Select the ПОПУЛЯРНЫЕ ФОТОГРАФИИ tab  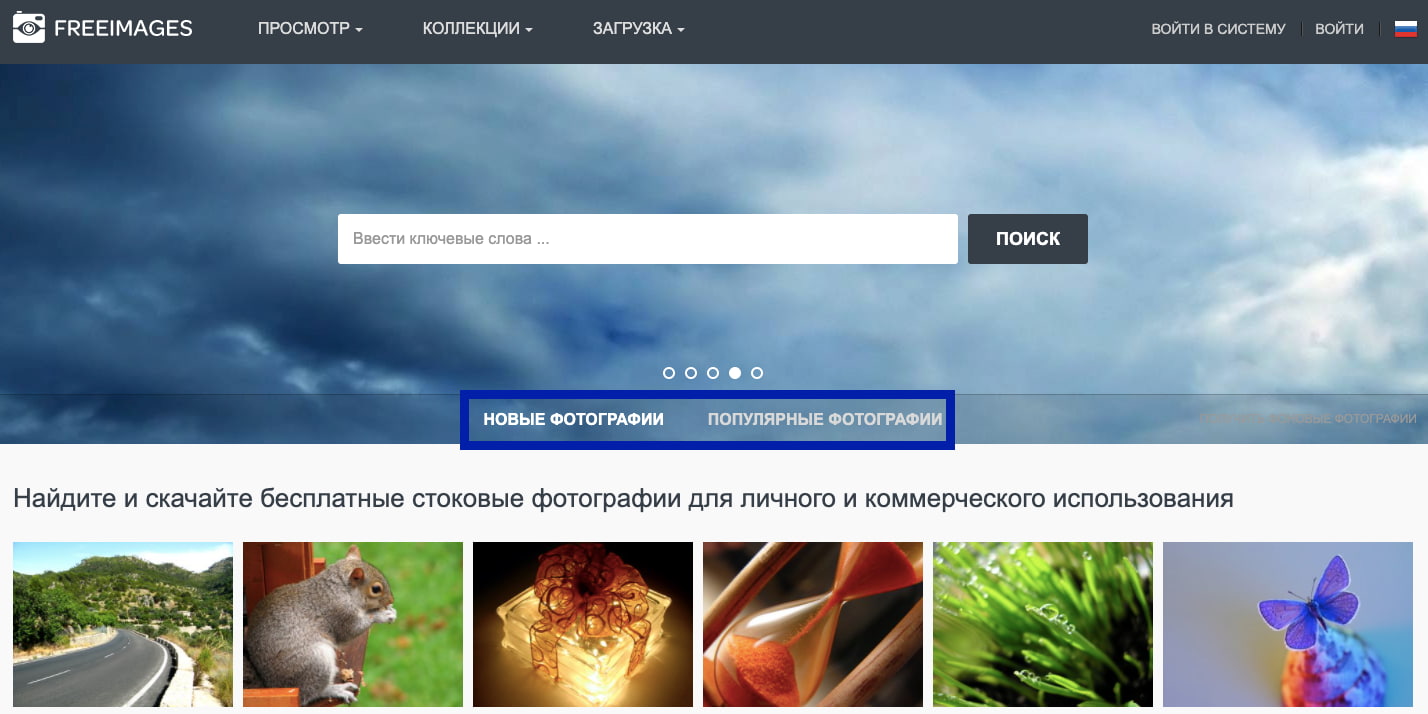824,419
